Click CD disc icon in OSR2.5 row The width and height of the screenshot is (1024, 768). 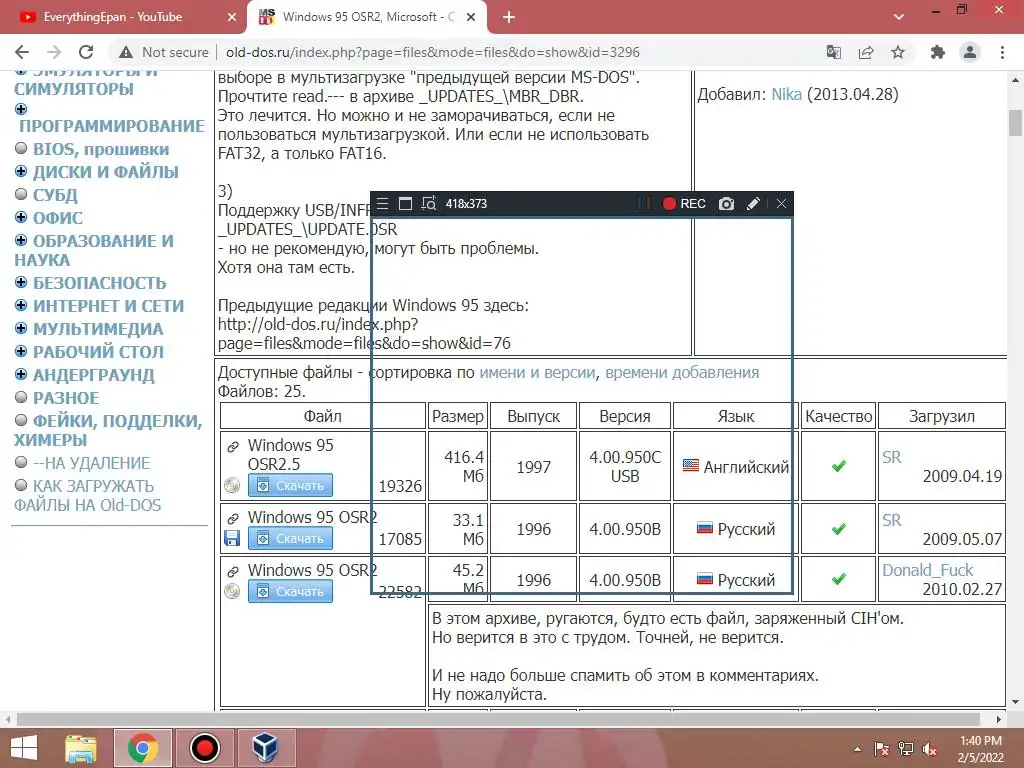coord(232,485)
